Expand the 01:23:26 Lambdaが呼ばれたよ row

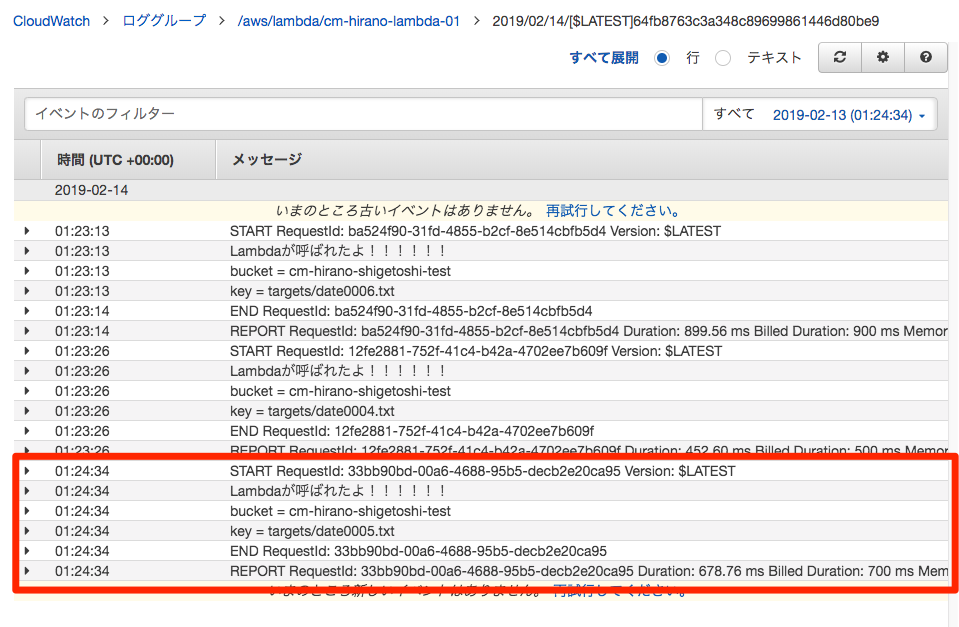[27, 371]
